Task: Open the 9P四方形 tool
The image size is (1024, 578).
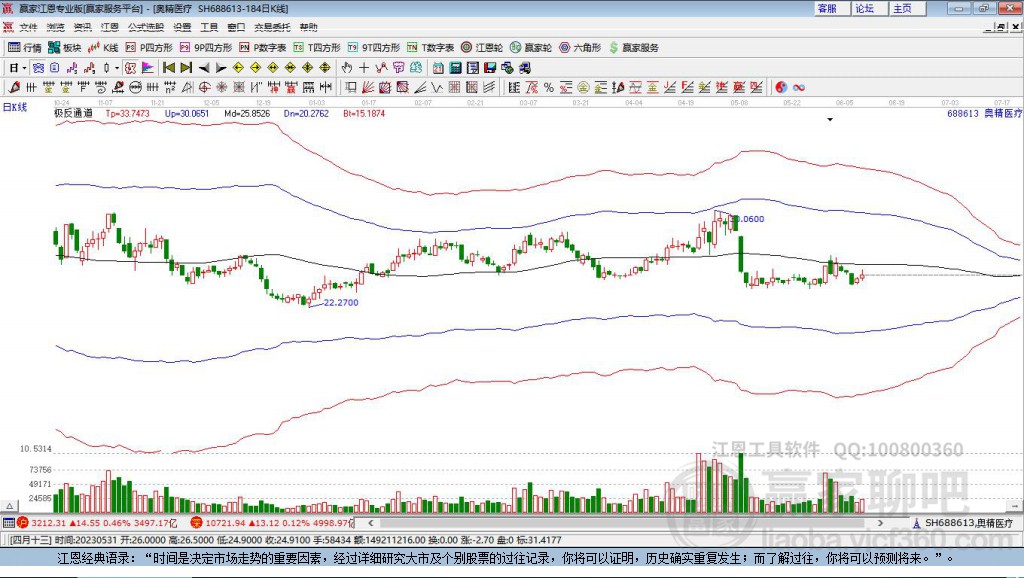Action: pyautogui.click(x=206, y=48)
